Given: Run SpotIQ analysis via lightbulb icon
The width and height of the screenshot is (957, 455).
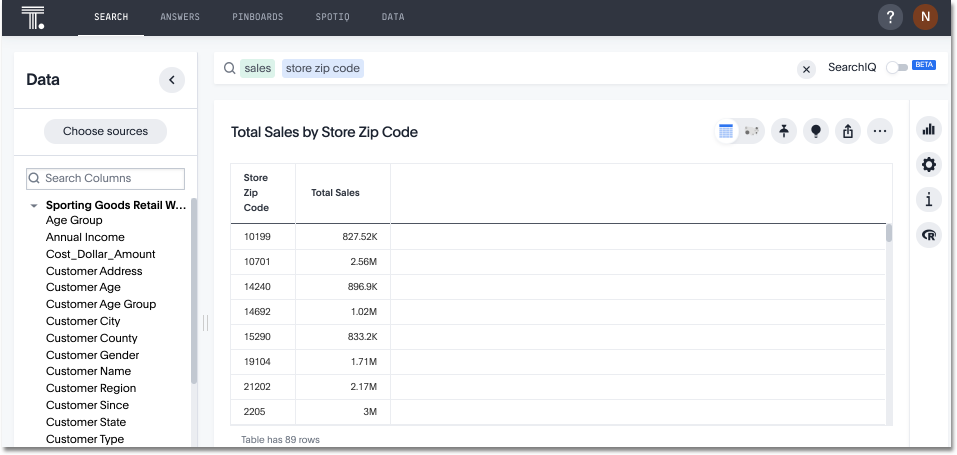Looking at the screenshot, I should coord(816,131).
